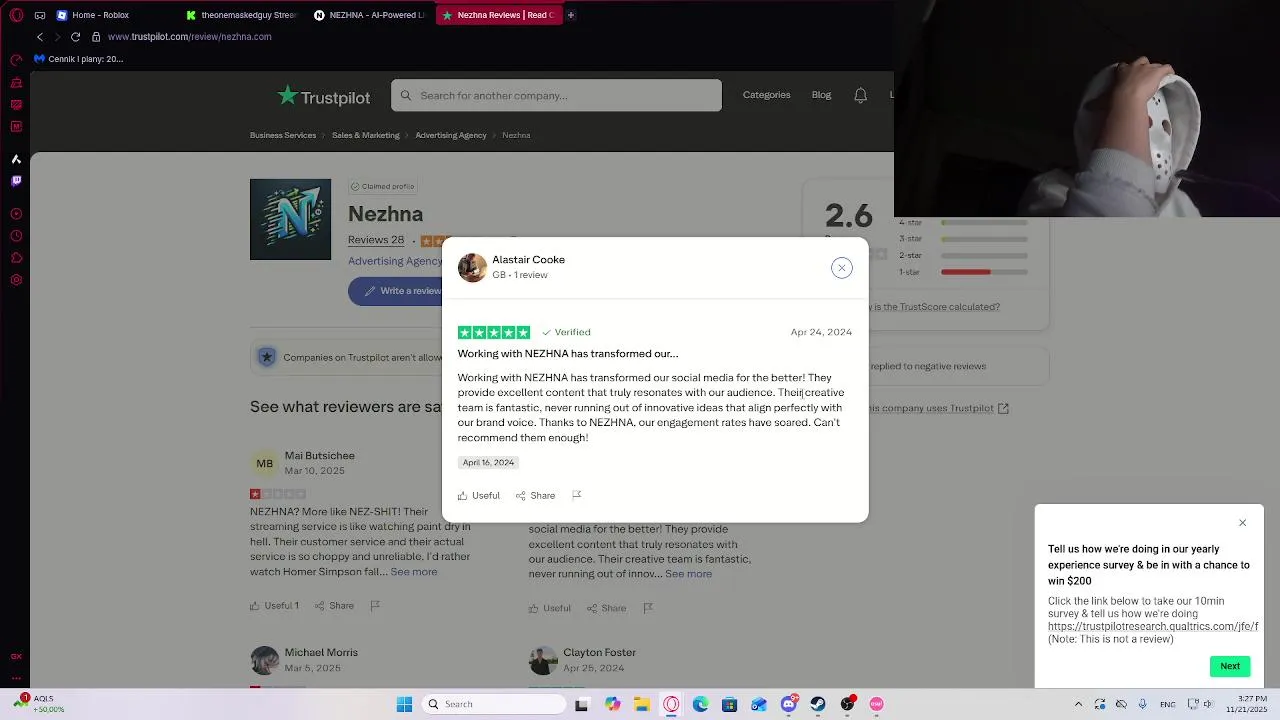
Task: Open the Qualtrics survey link
Action: tap(1153, 626)
